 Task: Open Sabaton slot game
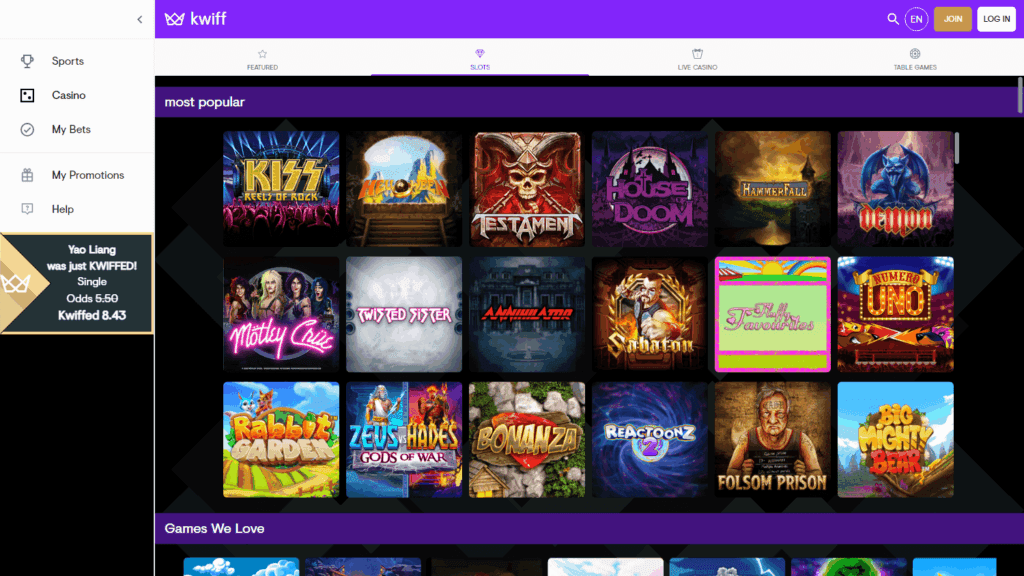650,314
